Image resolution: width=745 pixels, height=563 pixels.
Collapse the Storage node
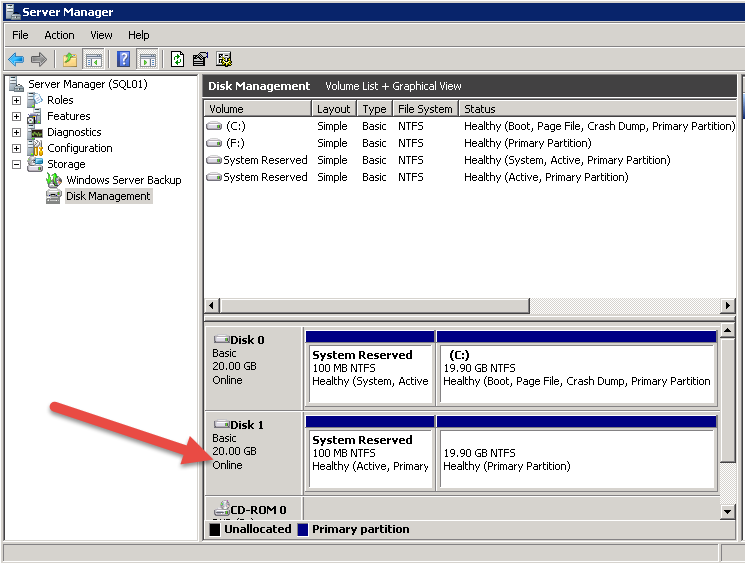click(x=17, y=164)
